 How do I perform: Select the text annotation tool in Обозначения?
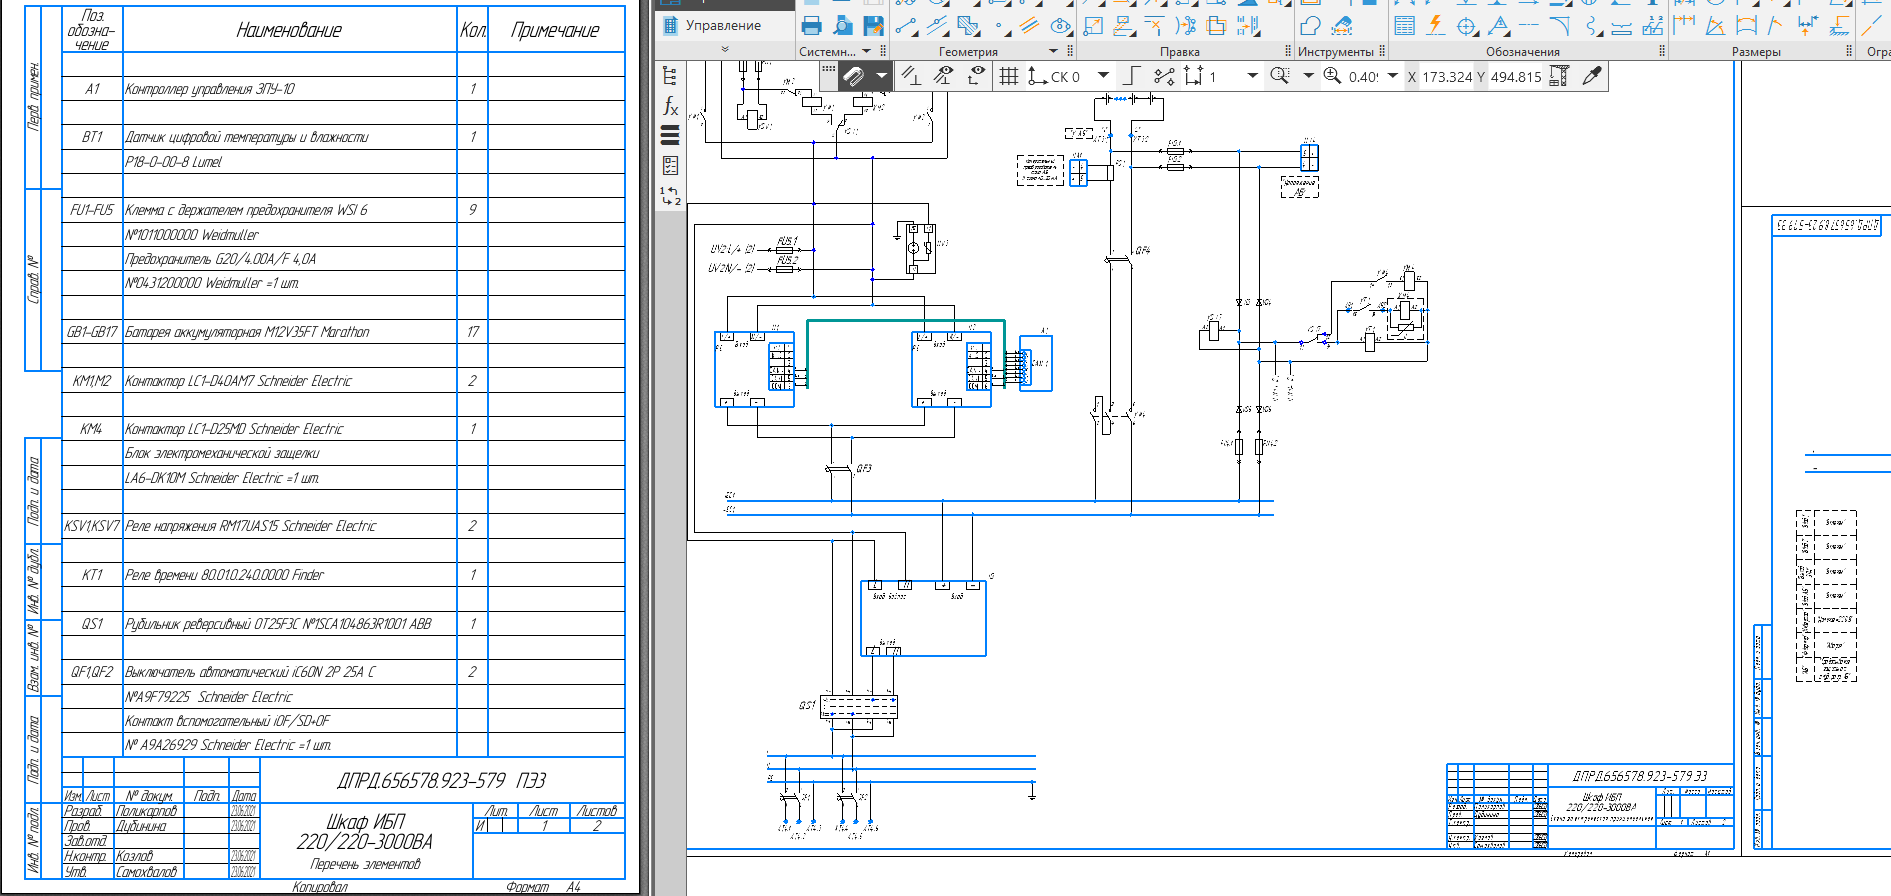[1498, 26]
